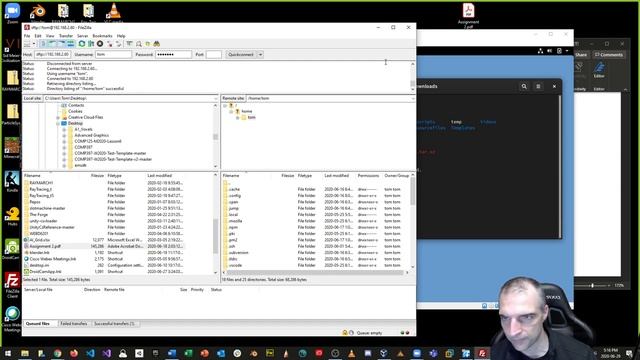Open the Windows Start menu
Image resolution: width=640 pixels, height=360 pixels.
tap(8, 353)
